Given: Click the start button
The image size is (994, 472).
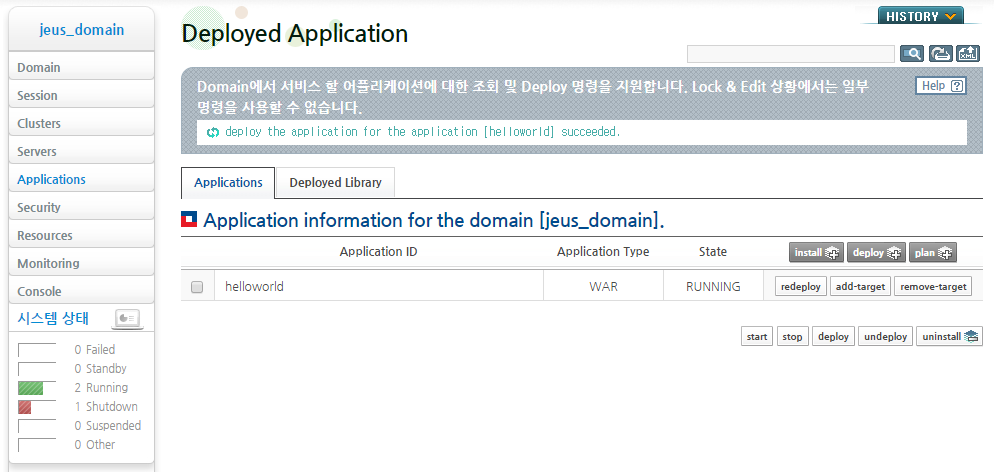Looking at the screenshot, I should tap(757, 336).
